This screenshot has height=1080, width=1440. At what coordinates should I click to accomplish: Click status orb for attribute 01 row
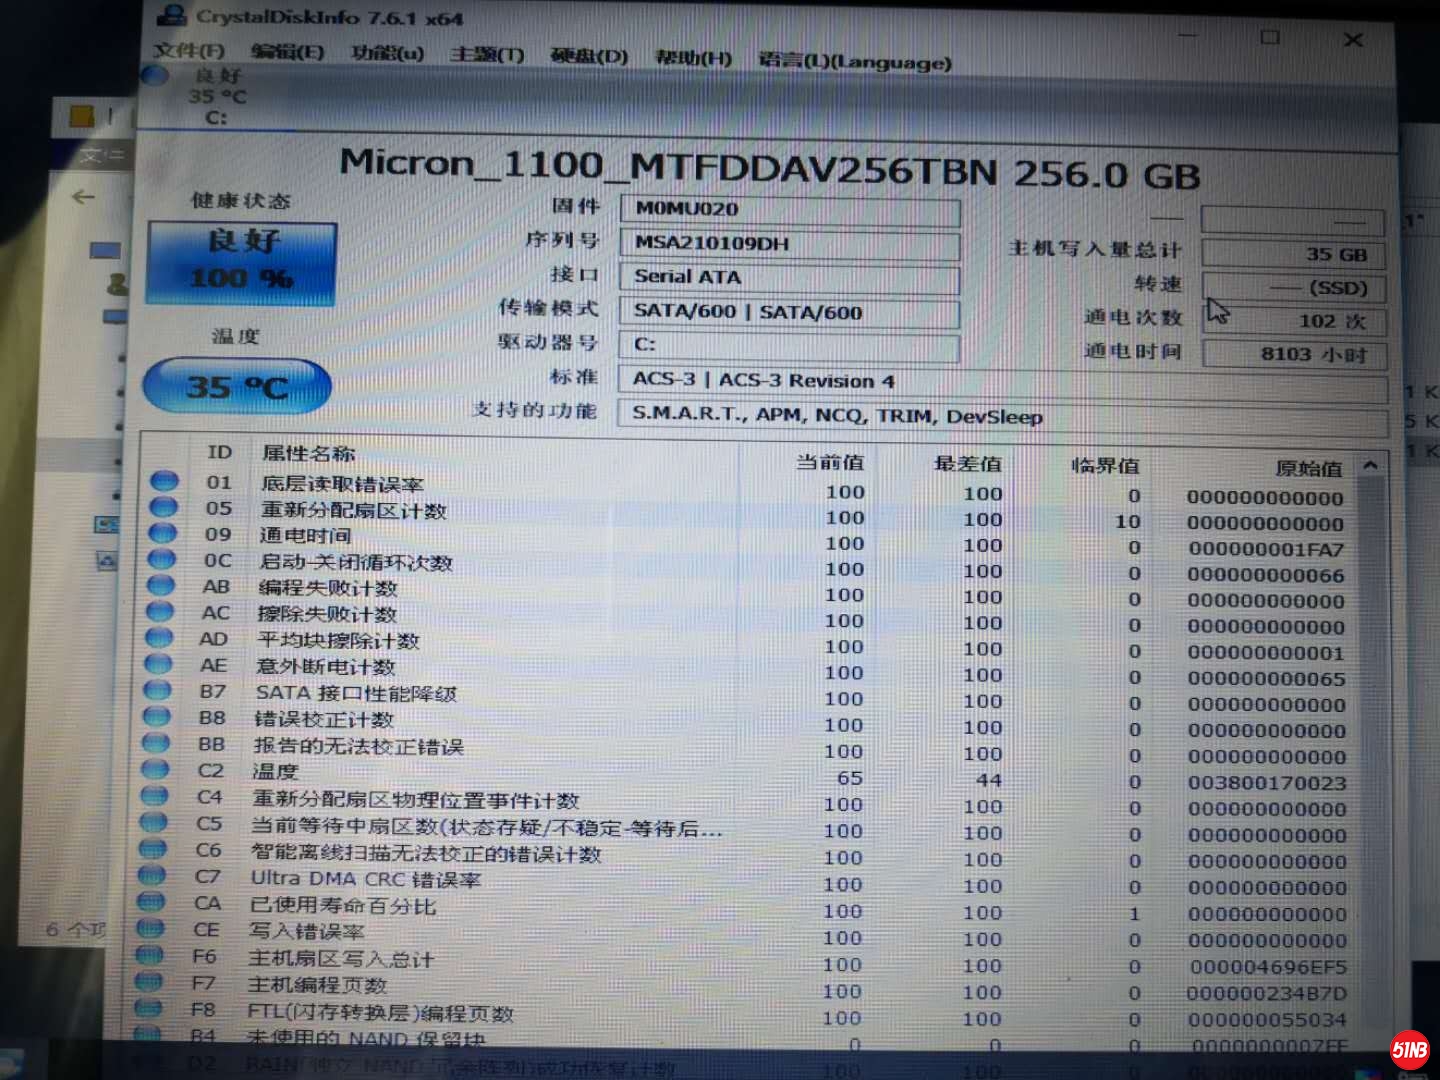coord(164,481)
